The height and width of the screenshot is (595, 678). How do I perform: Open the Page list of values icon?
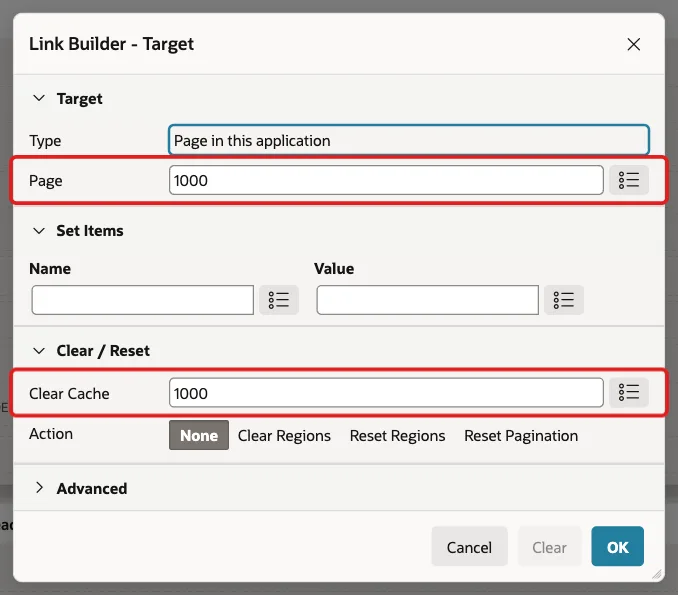tap(629, 180)
